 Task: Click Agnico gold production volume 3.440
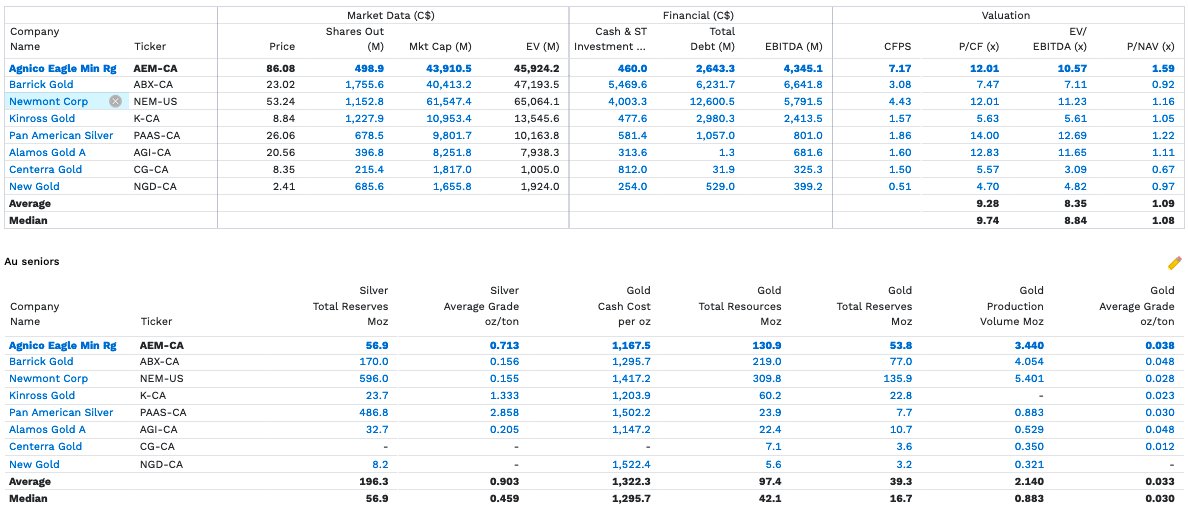[x=1029, y=345]
